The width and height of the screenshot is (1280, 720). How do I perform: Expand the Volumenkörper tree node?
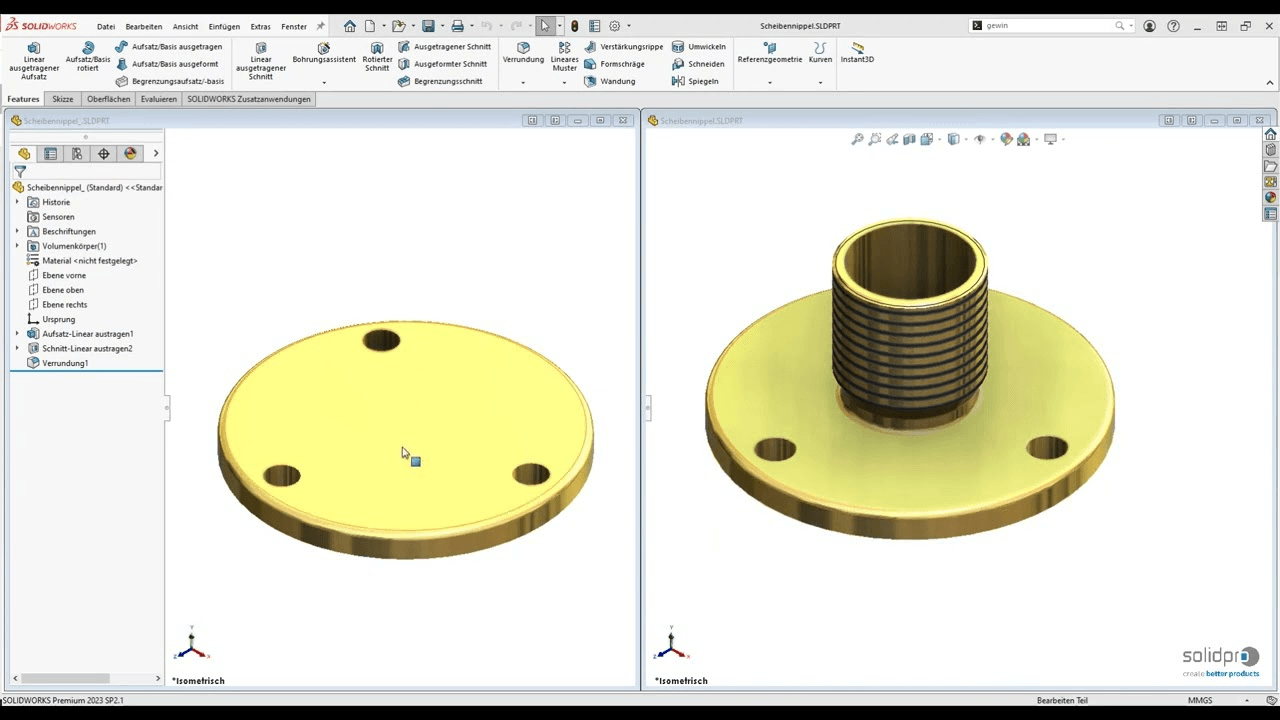coord(16,246)
